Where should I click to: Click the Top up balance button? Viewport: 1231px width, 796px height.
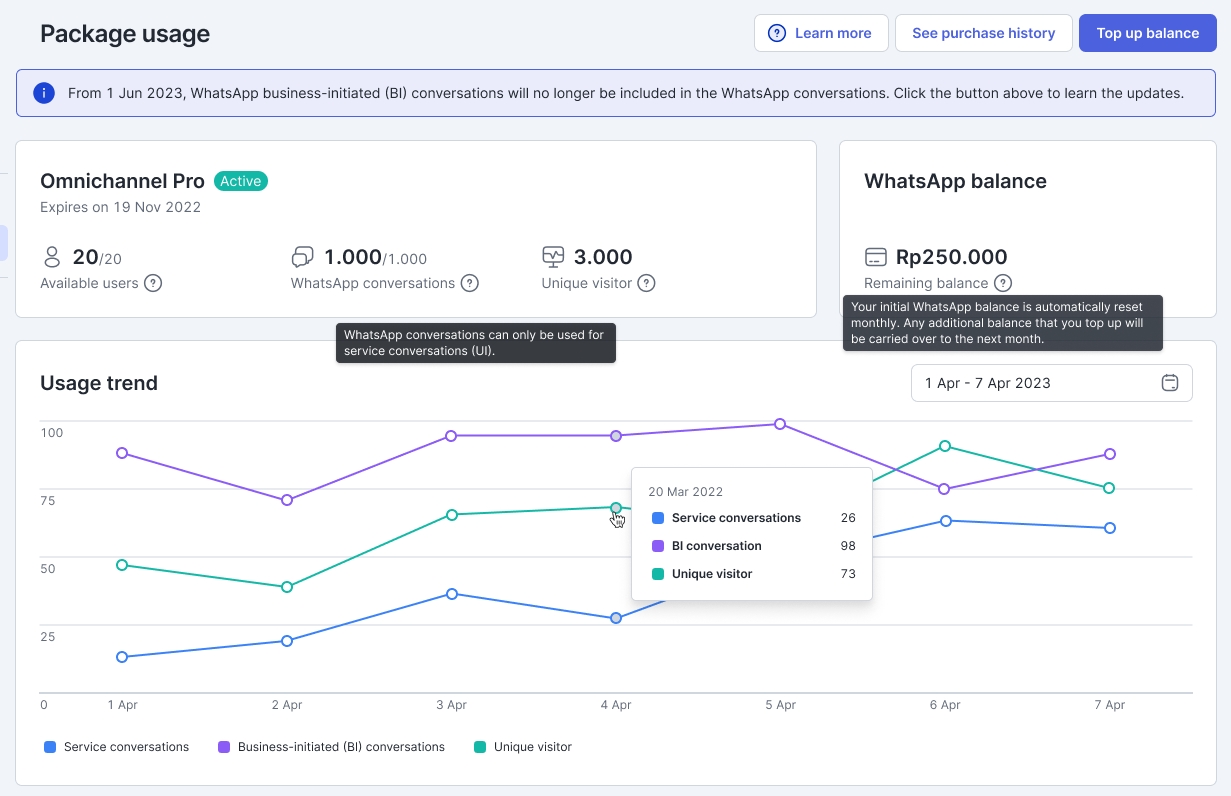1147,32
